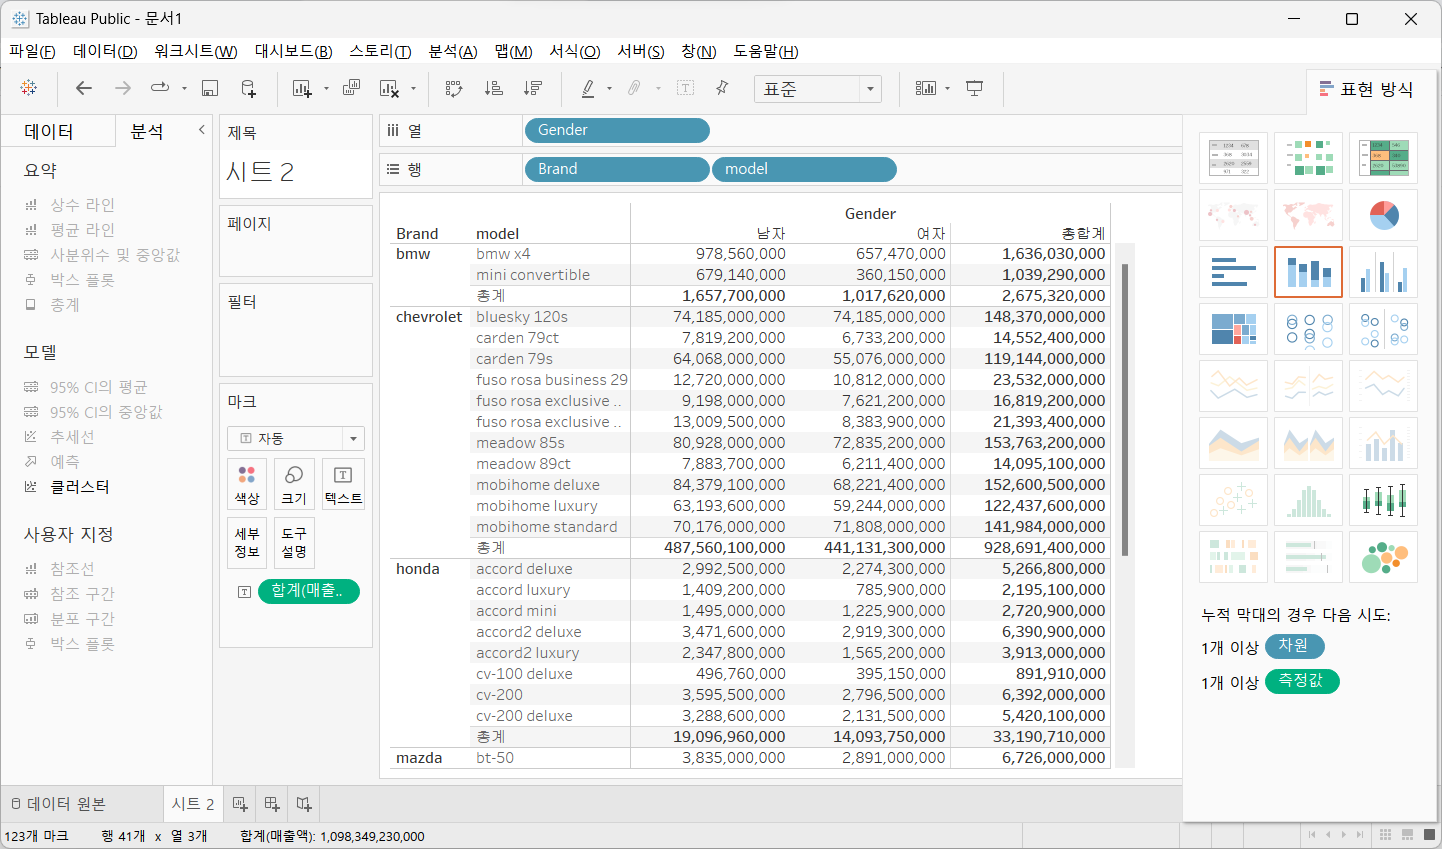
Task: Click the mobihome deluxe model row
Action: coord(538,485)
